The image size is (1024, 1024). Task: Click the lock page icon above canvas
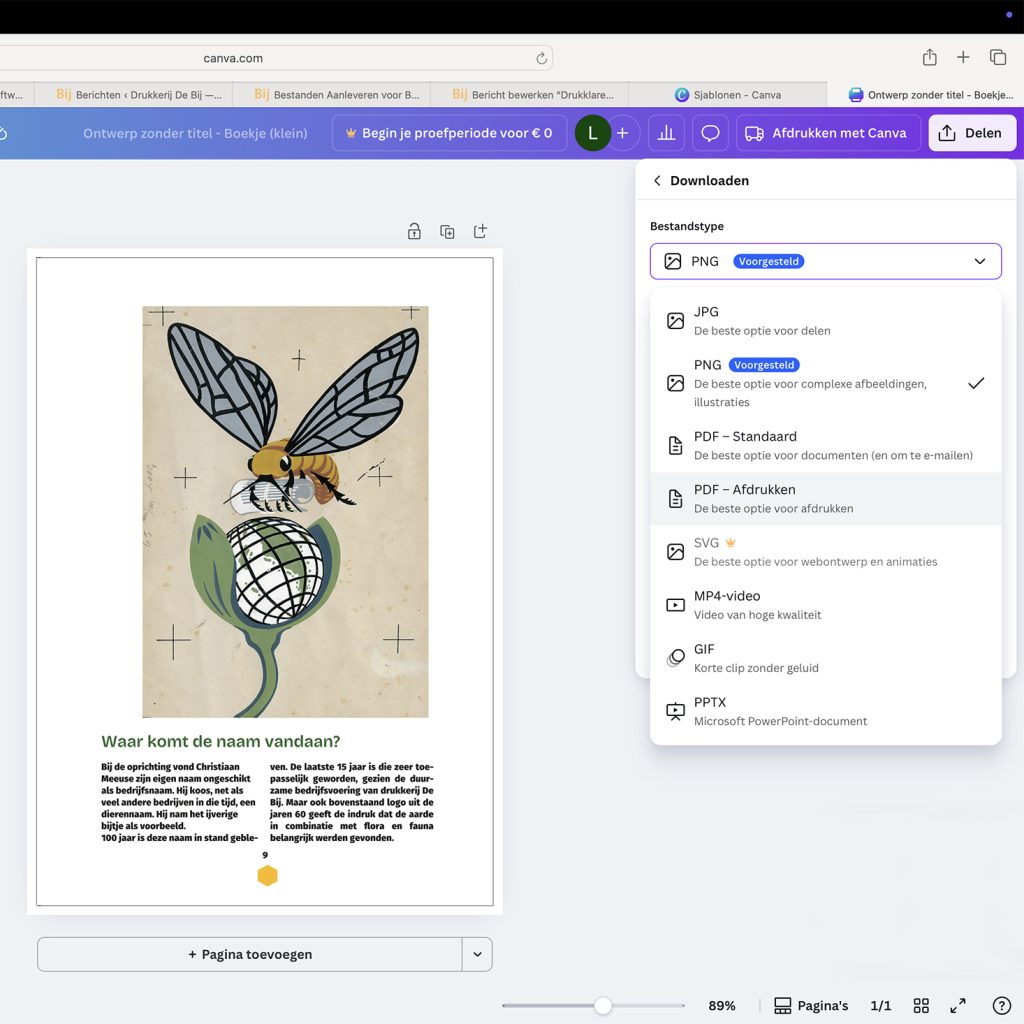tap(414, 232)
